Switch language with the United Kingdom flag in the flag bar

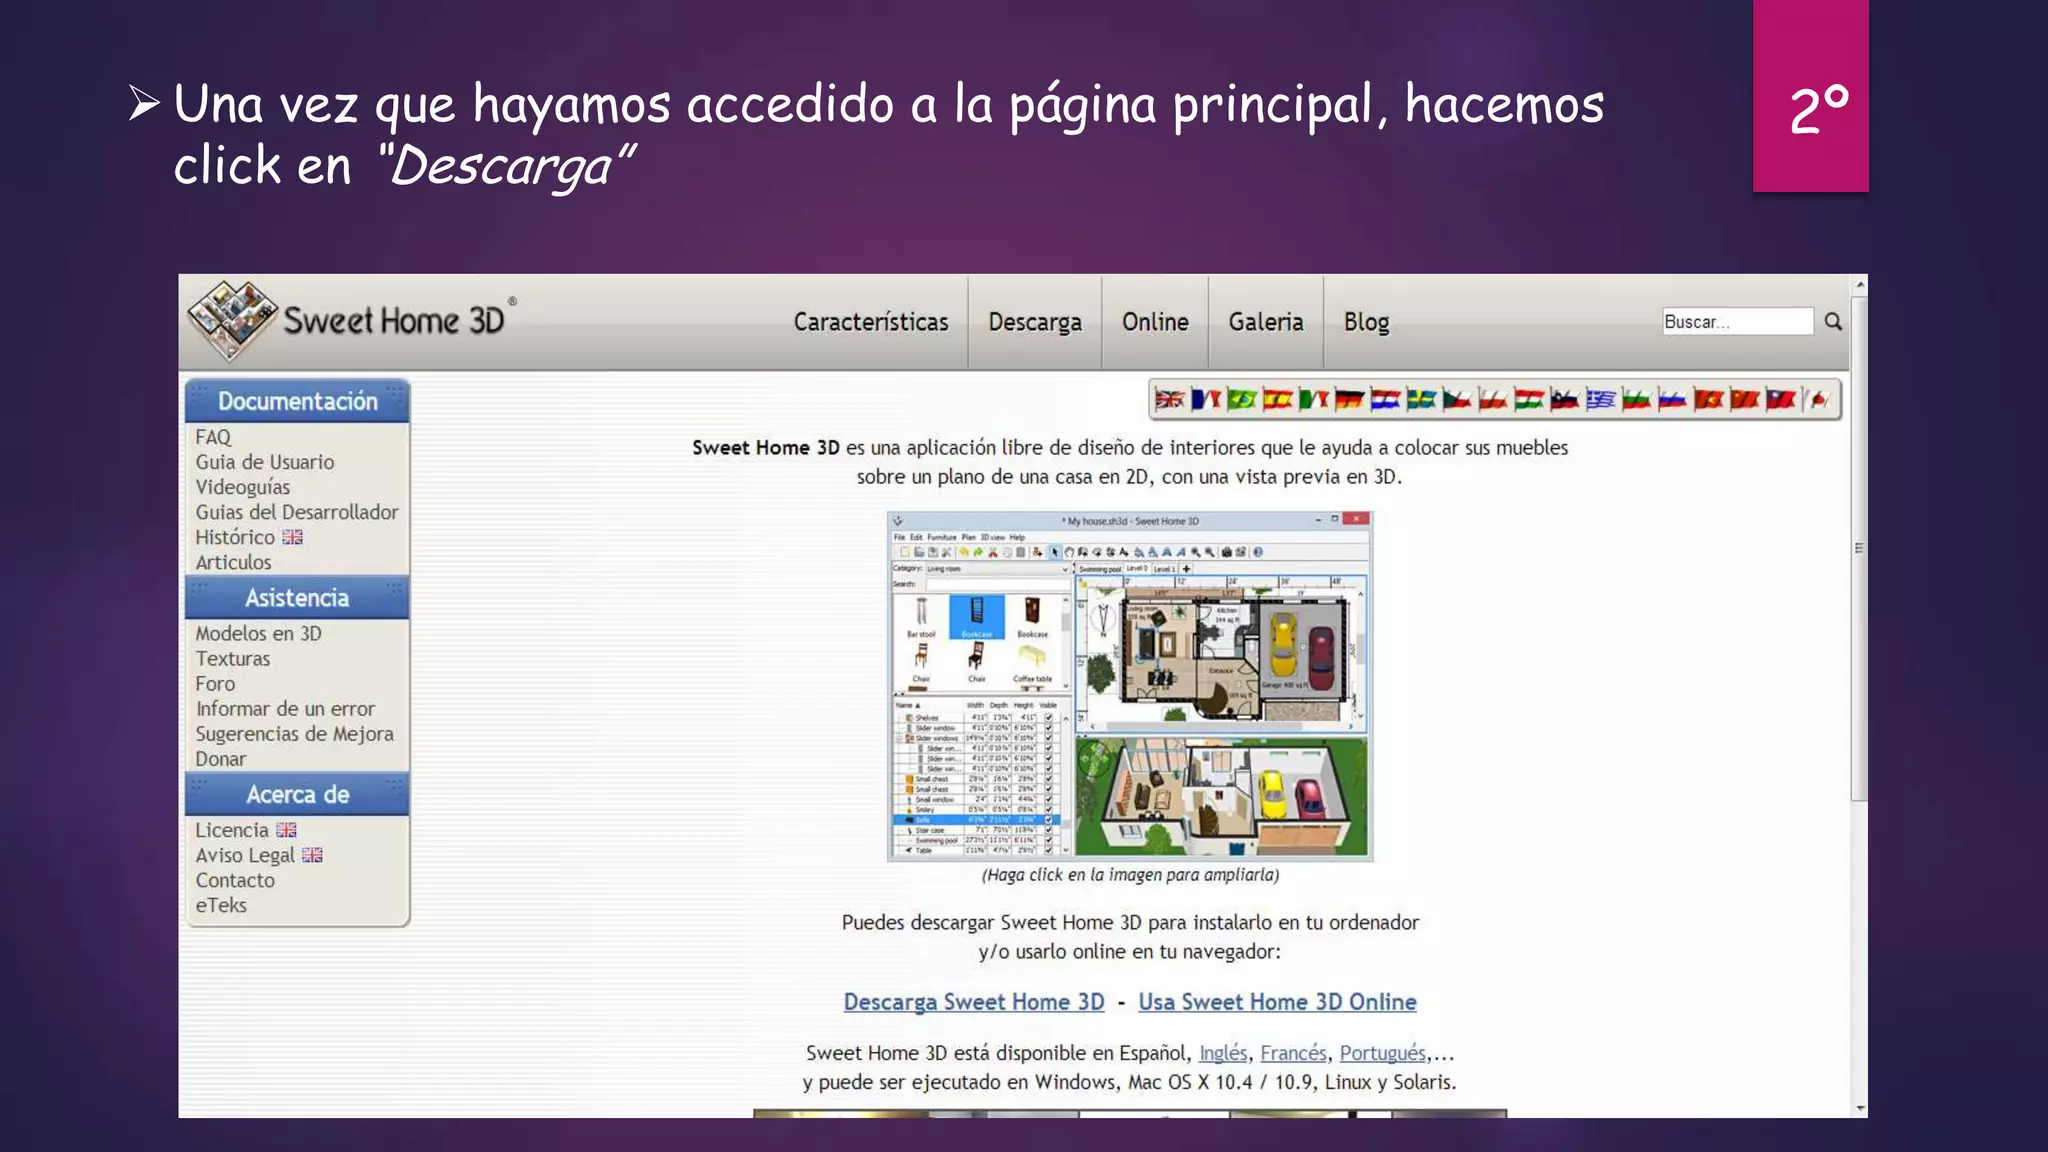tap(1169, 400)
